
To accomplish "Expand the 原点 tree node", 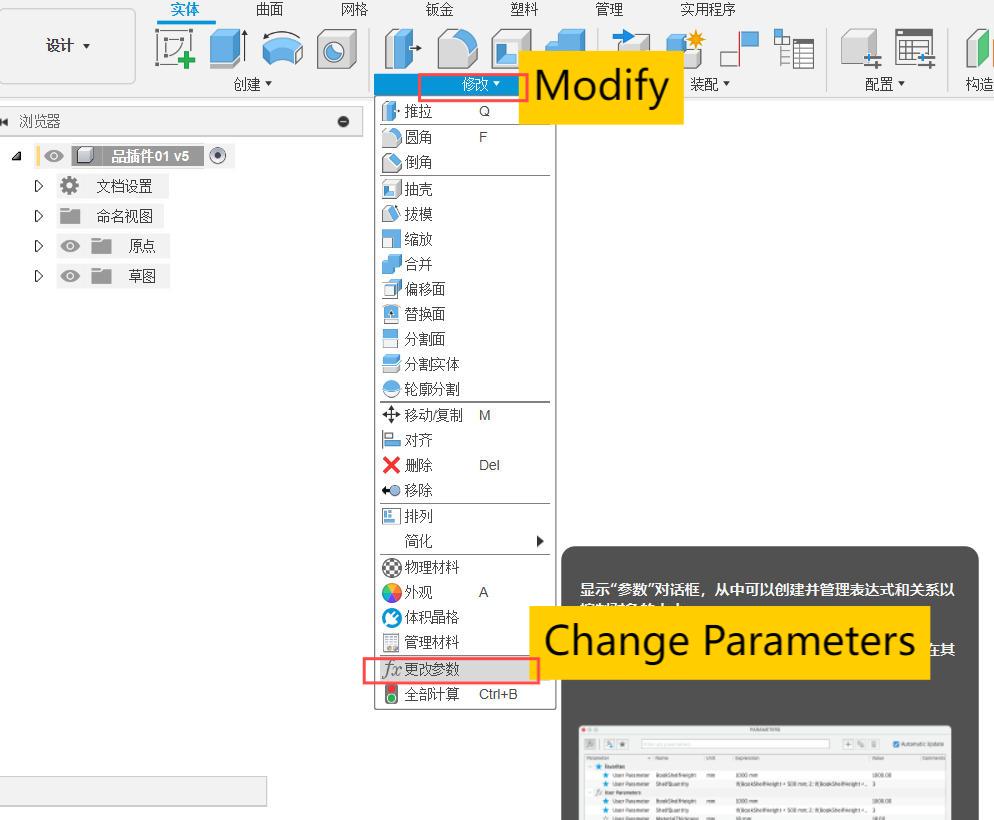I will [39, 246].
